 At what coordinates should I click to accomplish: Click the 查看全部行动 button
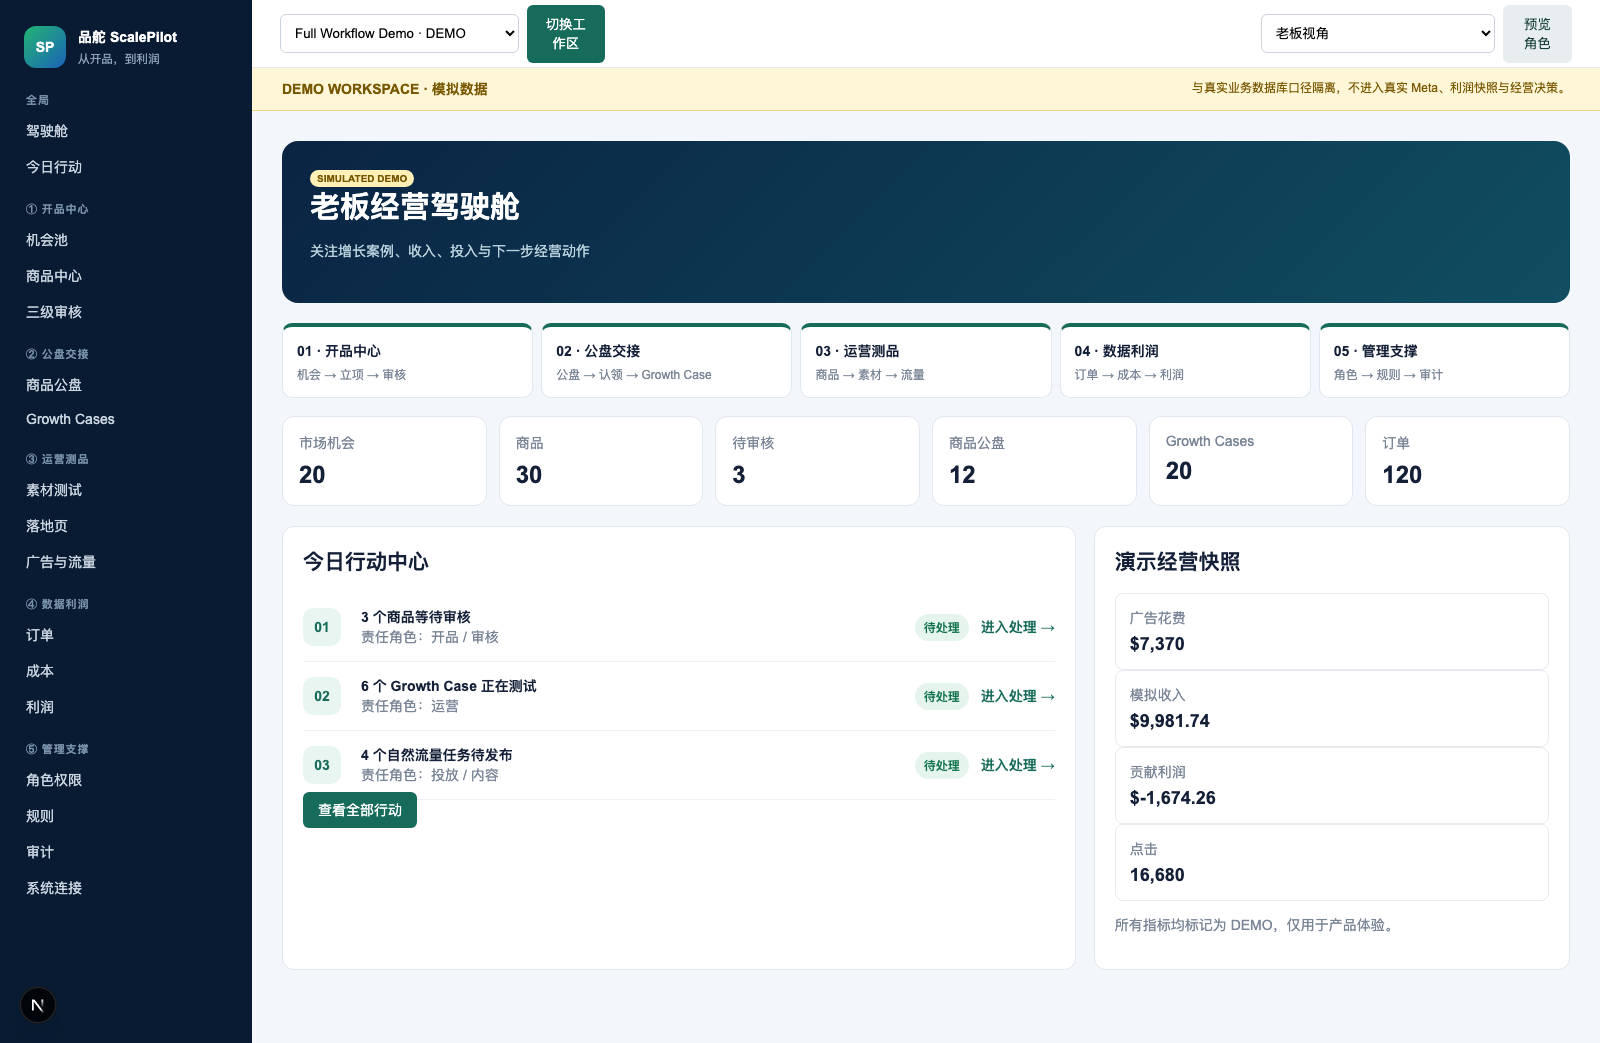point(360,810)
